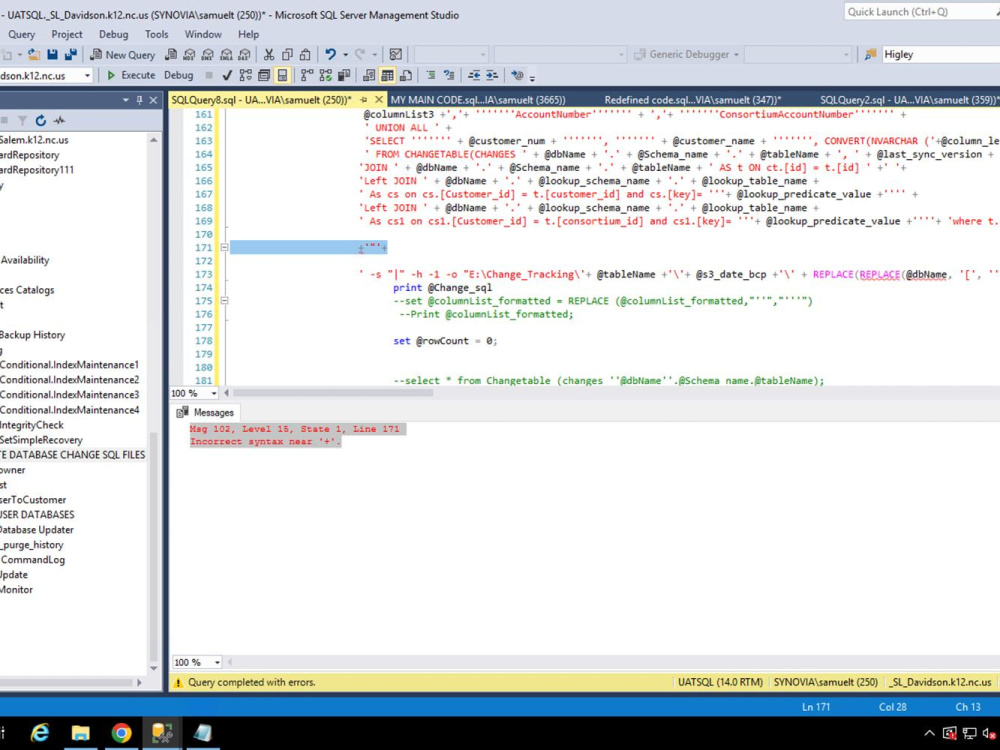Click the Database Engine Query icon
1000x750 pixels.
pos(171,55)
